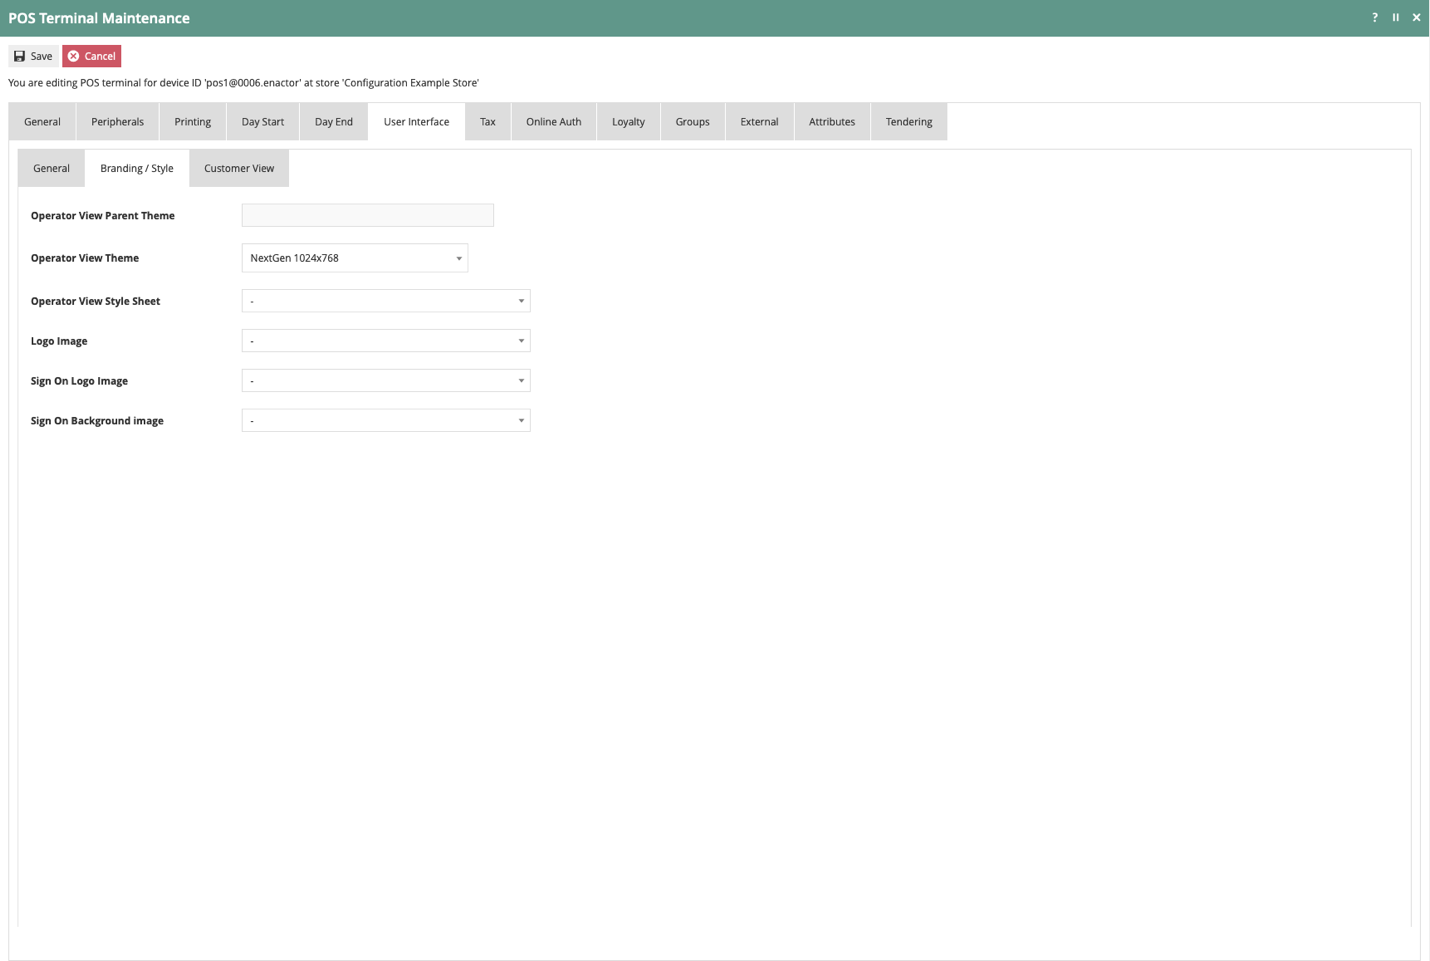Click the Operator View Parent Theme field

368,215
